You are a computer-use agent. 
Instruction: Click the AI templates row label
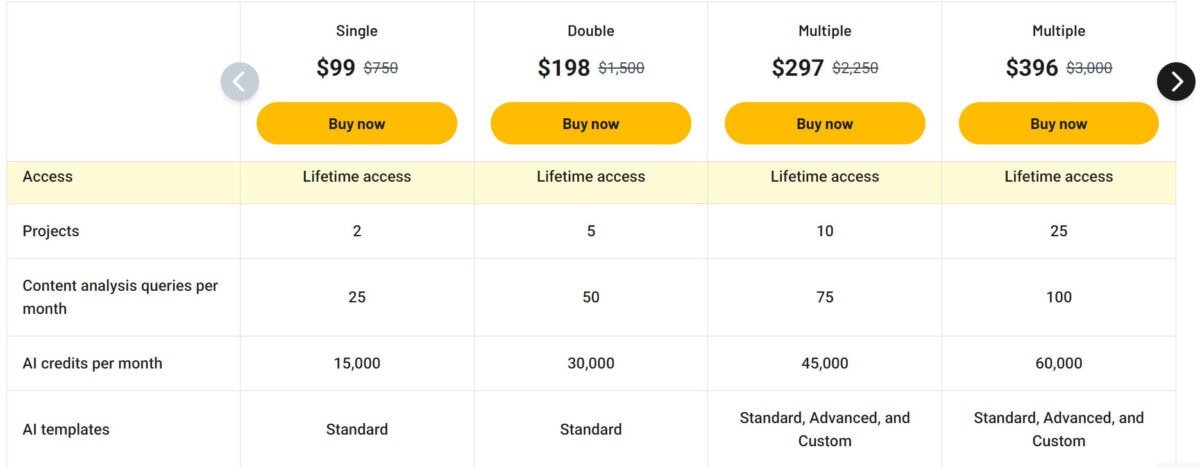(66, 429)
